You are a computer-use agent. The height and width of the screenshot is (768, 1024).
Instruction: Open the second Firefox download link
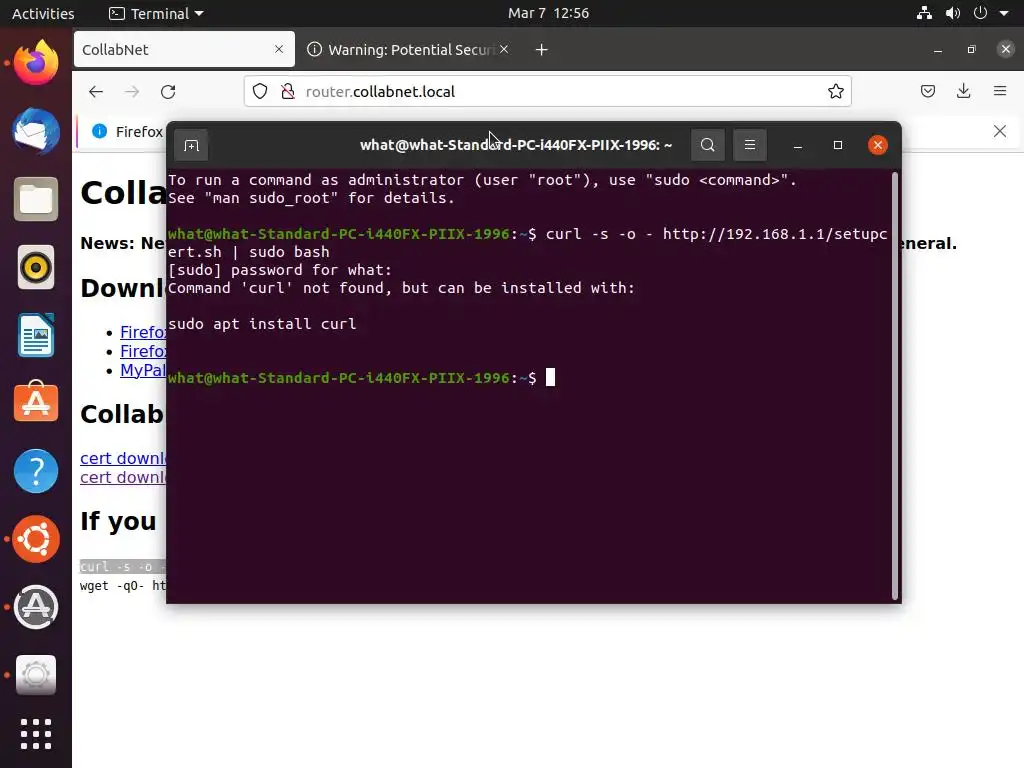coord(143,351)
